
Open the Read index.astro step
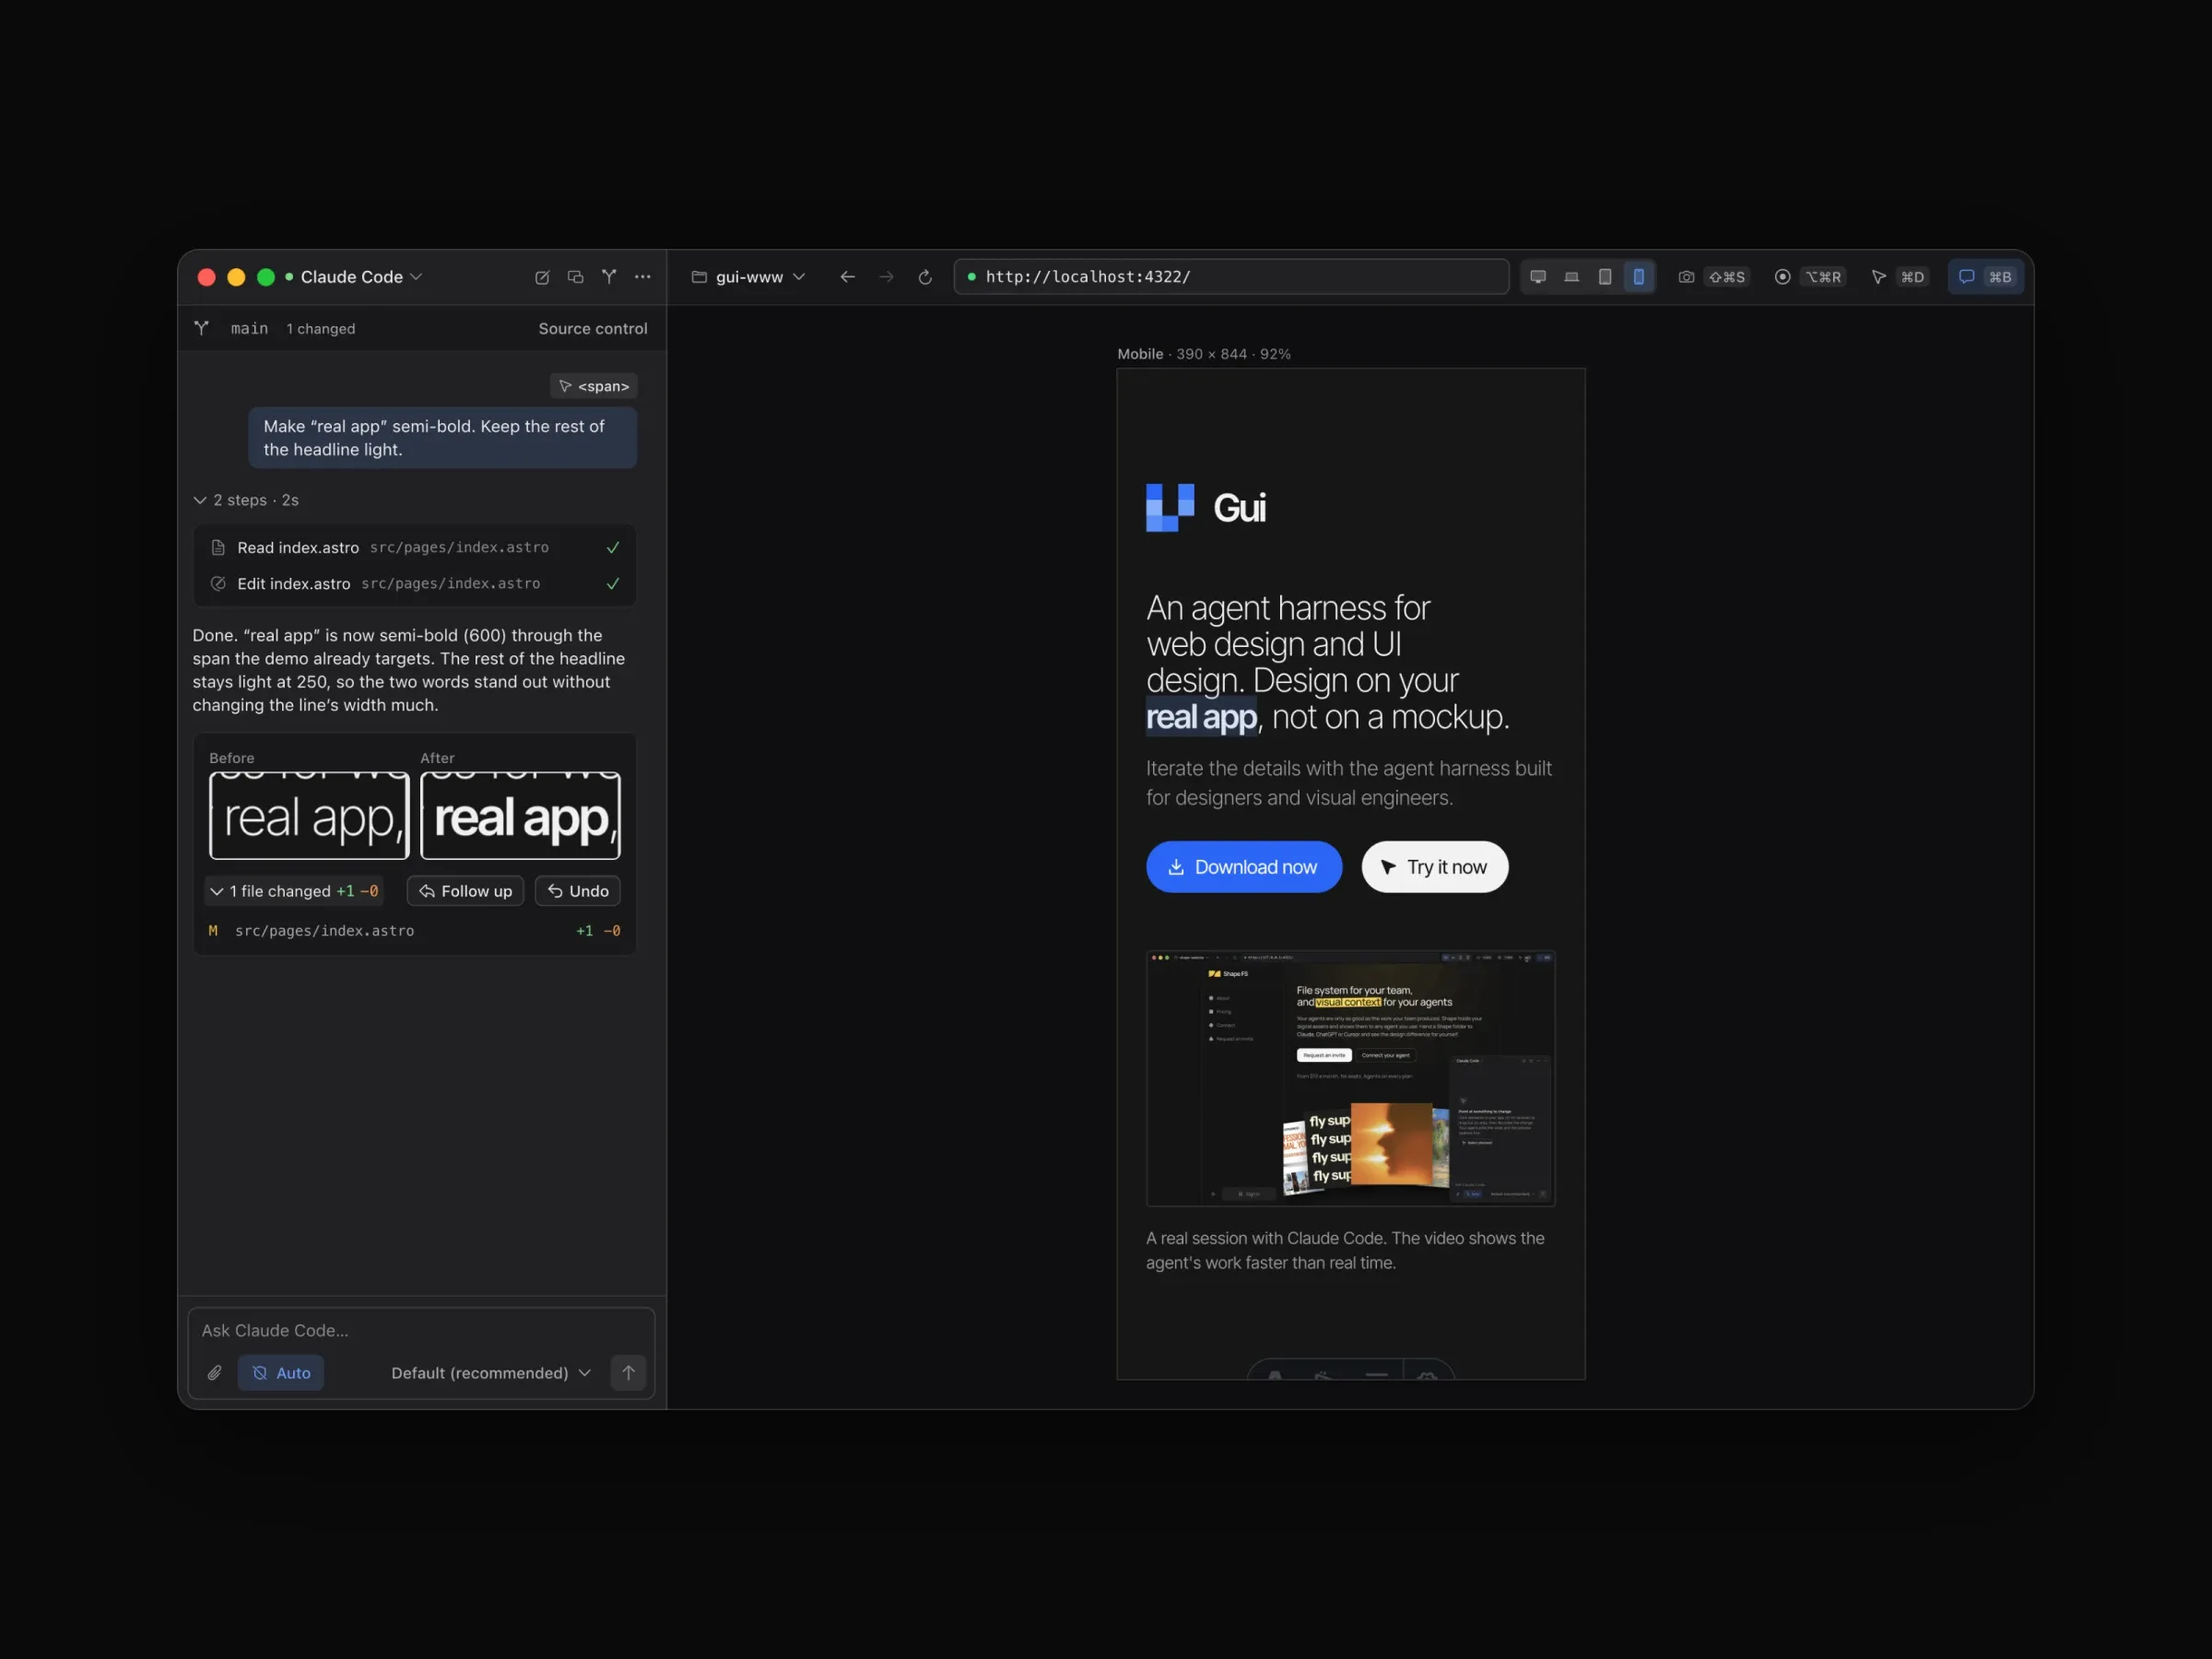415,548
